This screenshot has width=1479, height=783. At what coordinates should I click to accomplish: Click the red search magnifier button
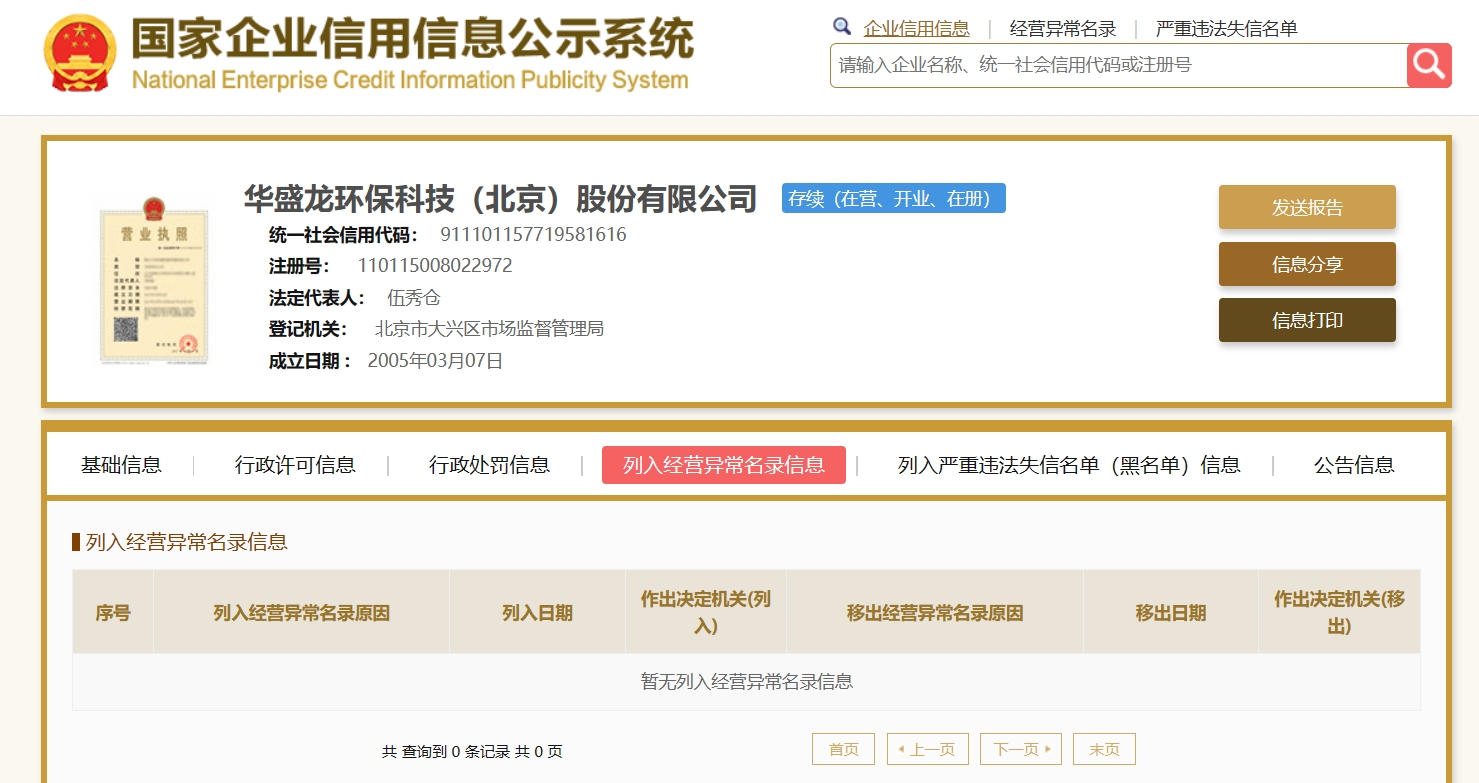pyautogui.click(x=1429, y=65)
